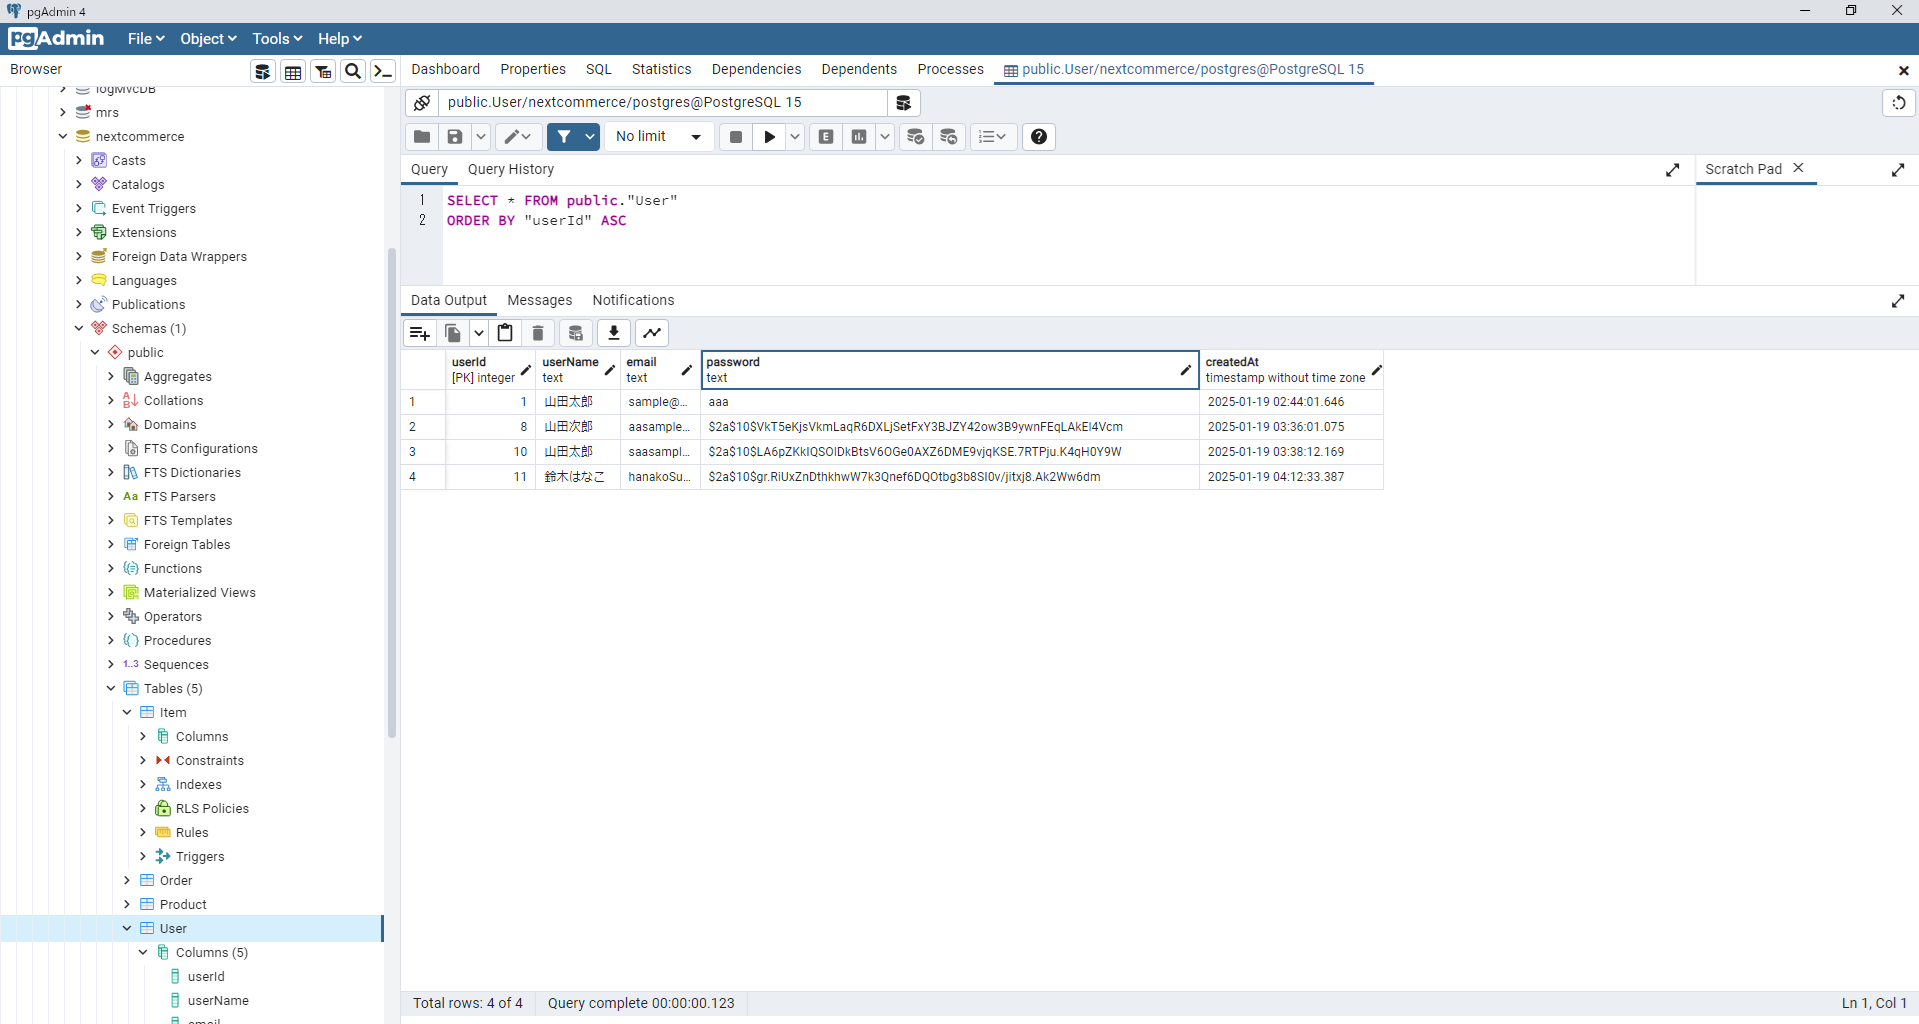
Task: Open PSQL Tool terminal icon
Action: click(x=383, y=71)
